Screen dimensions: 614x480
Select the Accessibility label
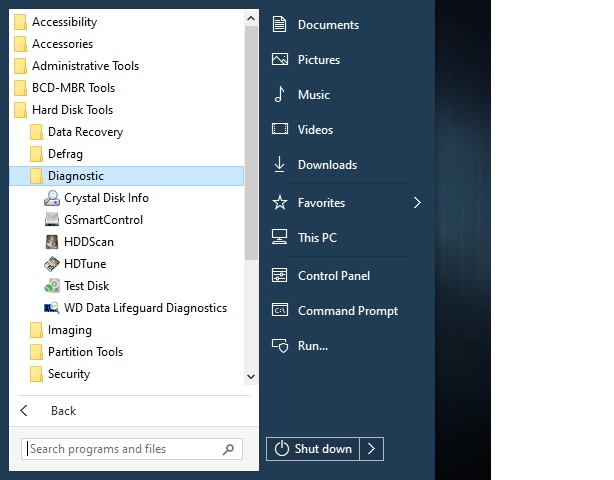tap(65, 22)
